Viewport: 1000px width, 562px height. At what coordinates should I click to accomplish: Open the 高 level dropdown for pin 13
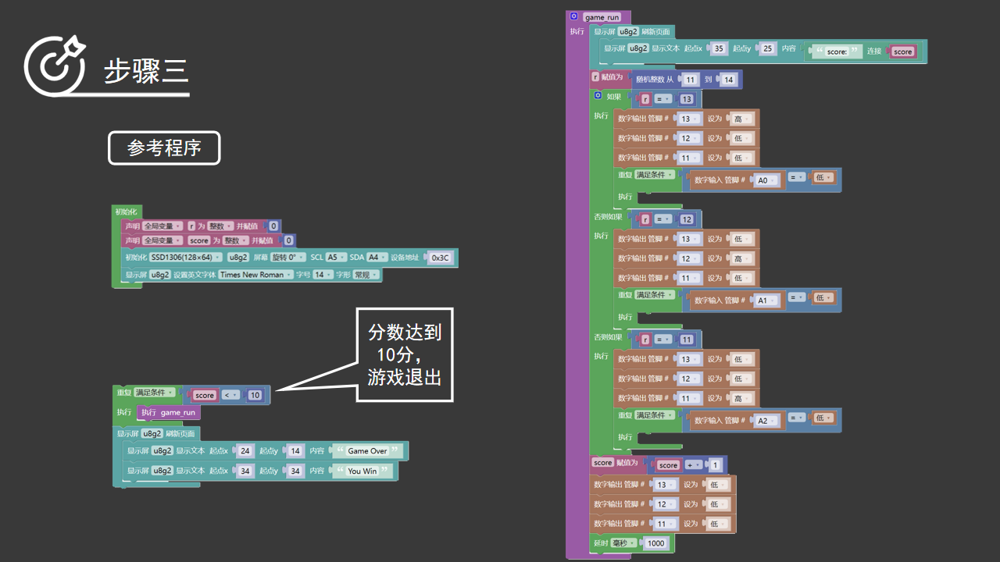[741, 119]
